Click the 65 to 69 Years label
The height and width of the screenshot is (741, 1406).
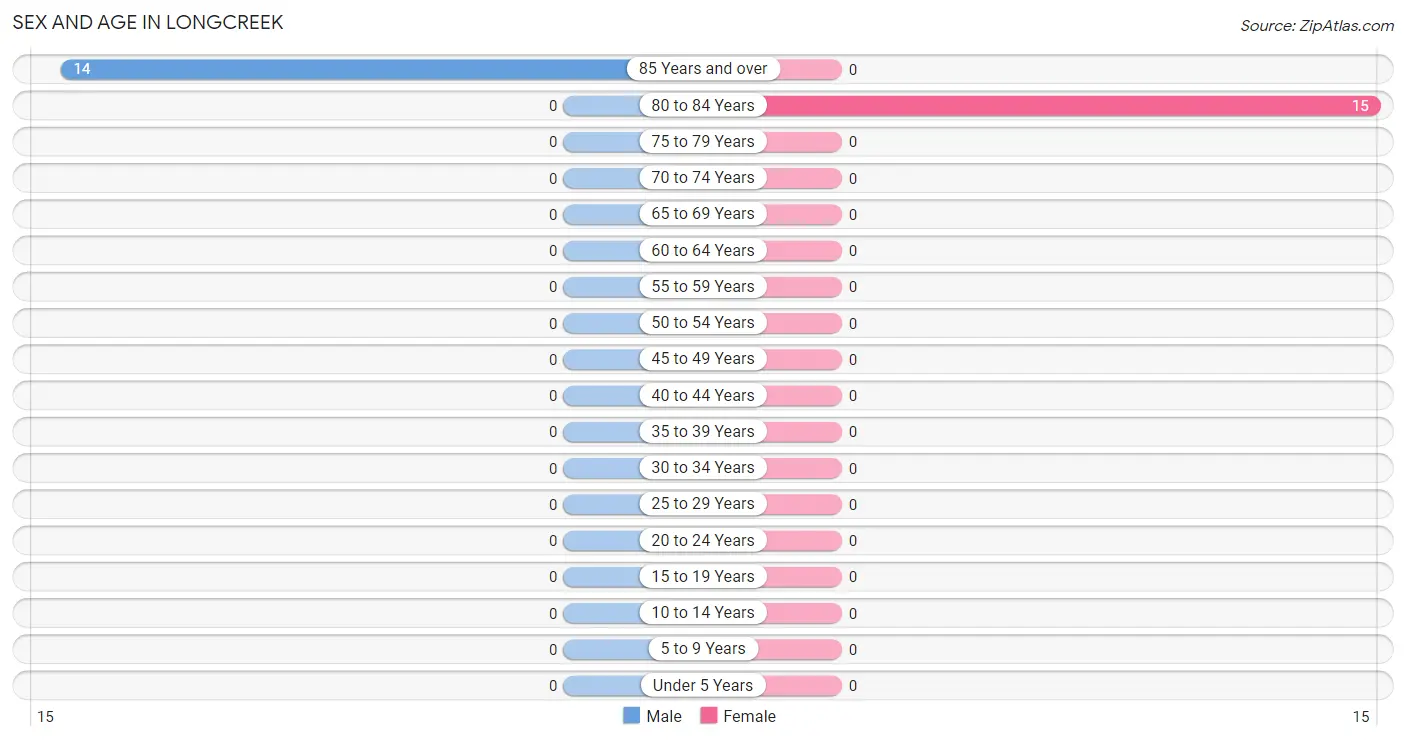click(703, 214)
